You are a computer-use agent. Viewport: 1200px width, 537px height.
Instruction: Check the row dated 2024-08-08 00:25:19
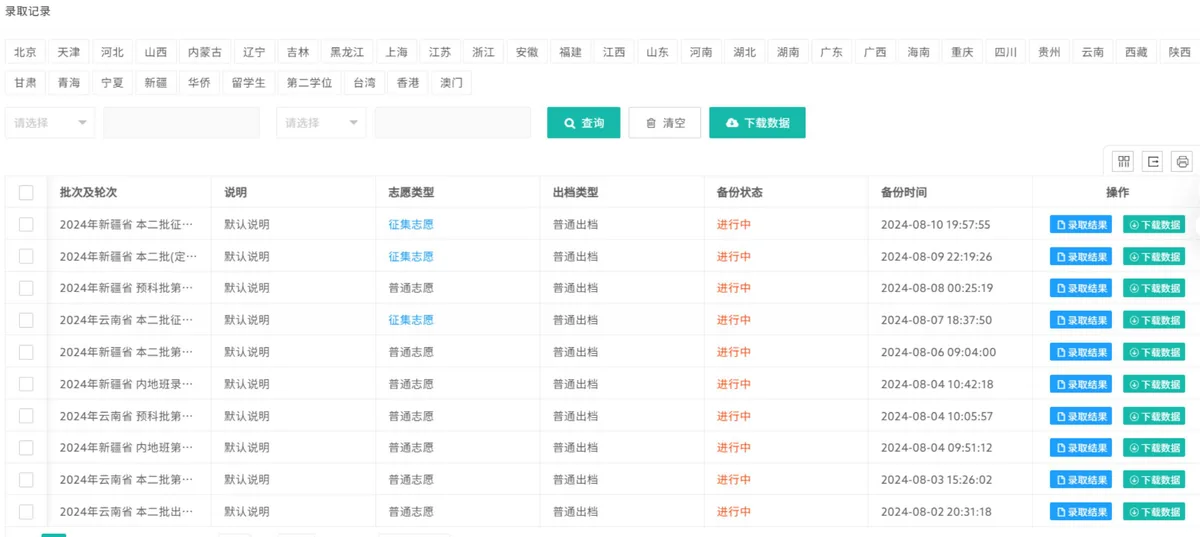coord(26,288)
